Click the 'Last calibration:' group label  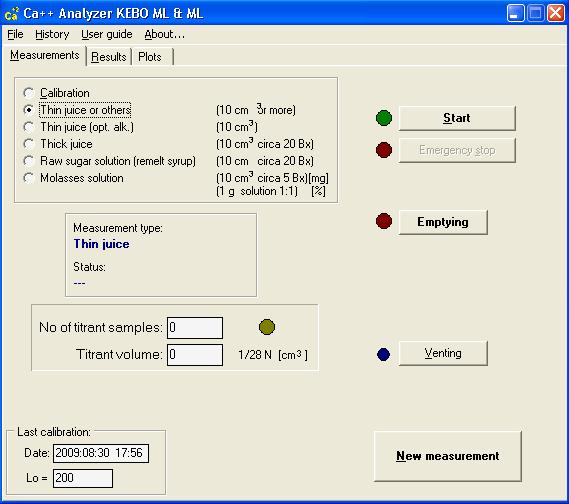pos(54,432)
